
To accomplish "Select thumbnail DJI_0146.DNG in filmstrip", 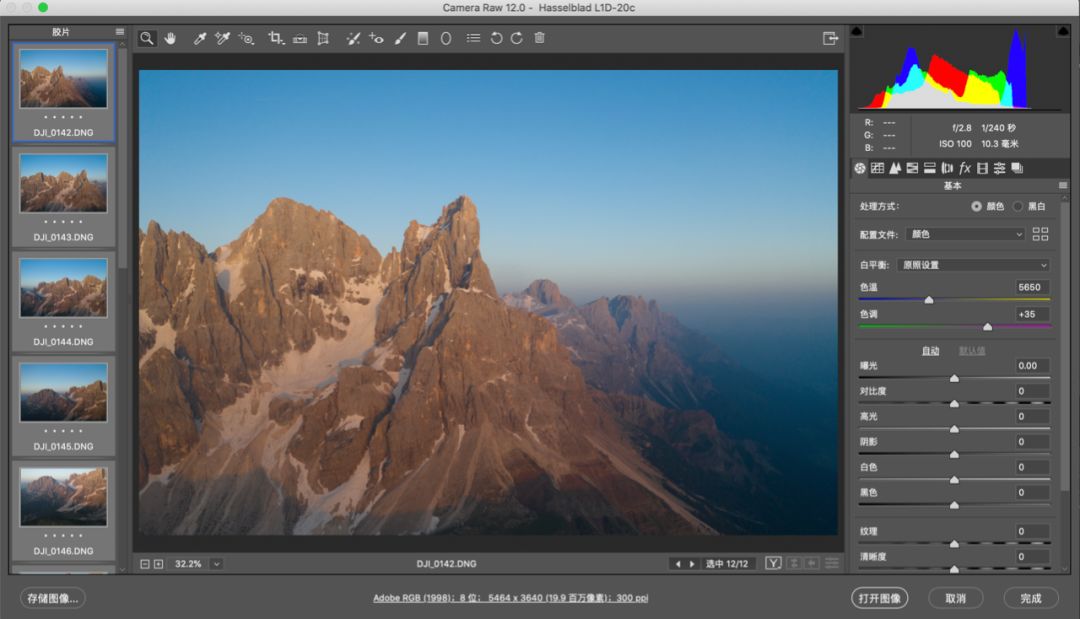I will point(63,510).
